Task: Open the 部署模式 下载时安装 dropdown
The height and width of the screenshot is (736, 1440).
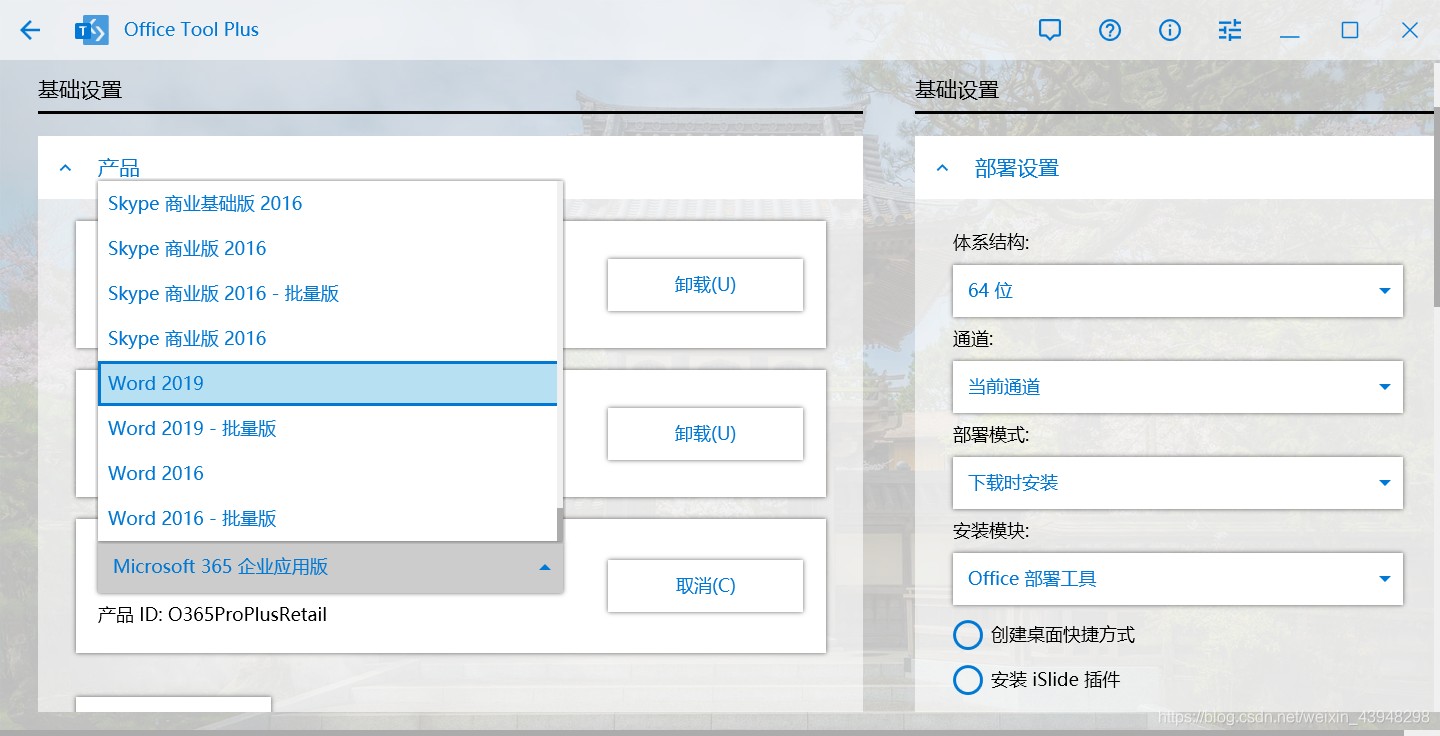Action: coord(1177,483)
